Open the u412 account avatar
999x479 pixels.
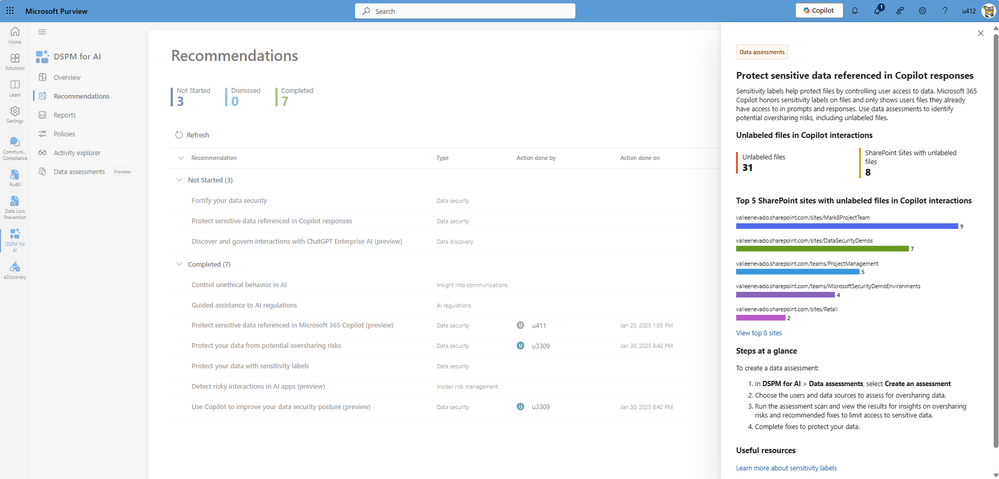tap(986, 11)
